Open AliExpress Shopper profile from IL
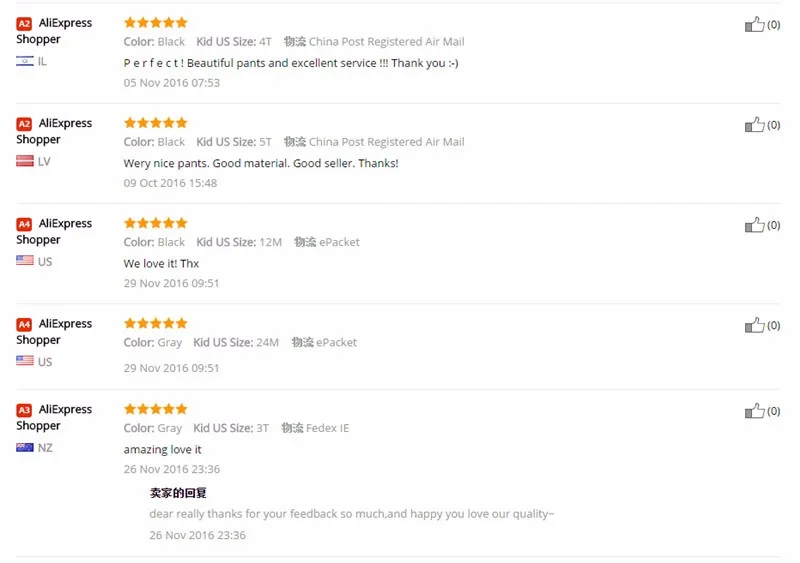The image size is (800, 563). tap(54, 31)
